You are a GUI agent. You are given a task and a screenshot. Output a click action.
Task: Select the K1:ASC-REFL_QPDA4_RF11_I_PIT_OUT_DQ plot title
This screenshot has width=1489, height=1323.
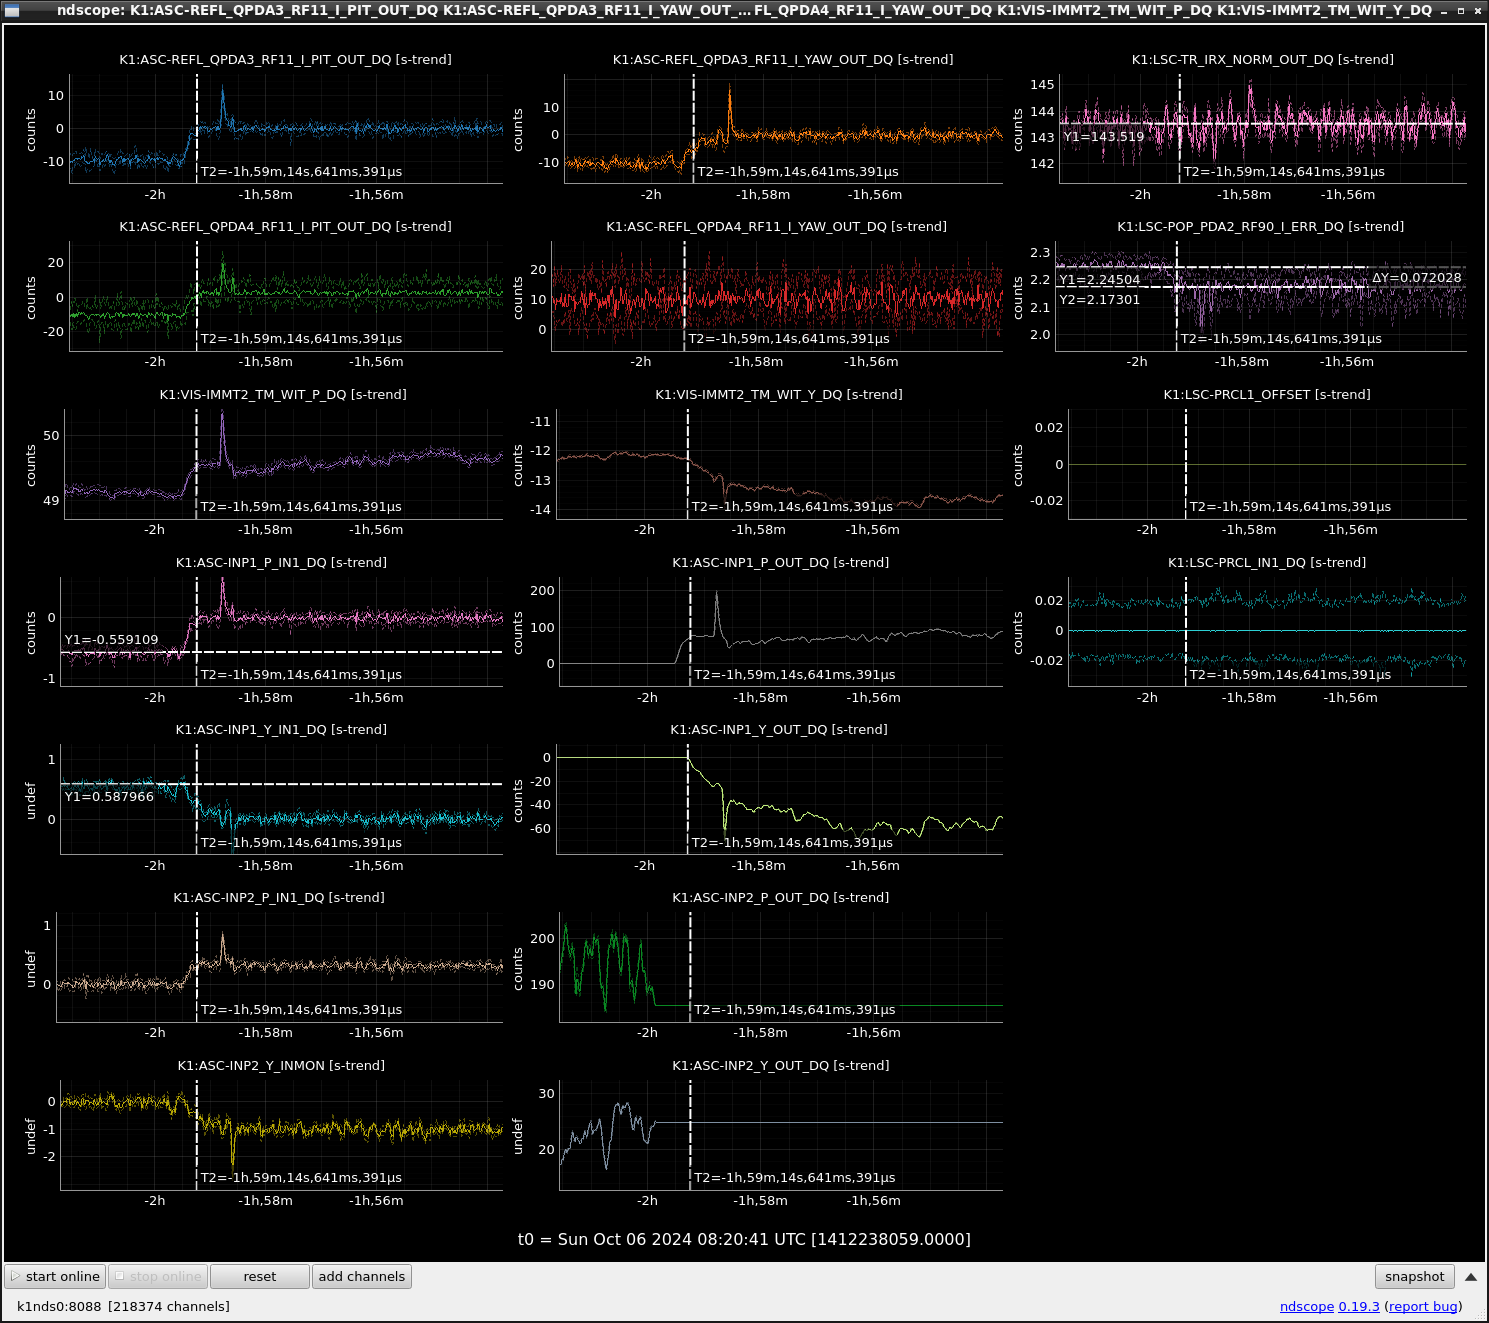coord(285,227)
